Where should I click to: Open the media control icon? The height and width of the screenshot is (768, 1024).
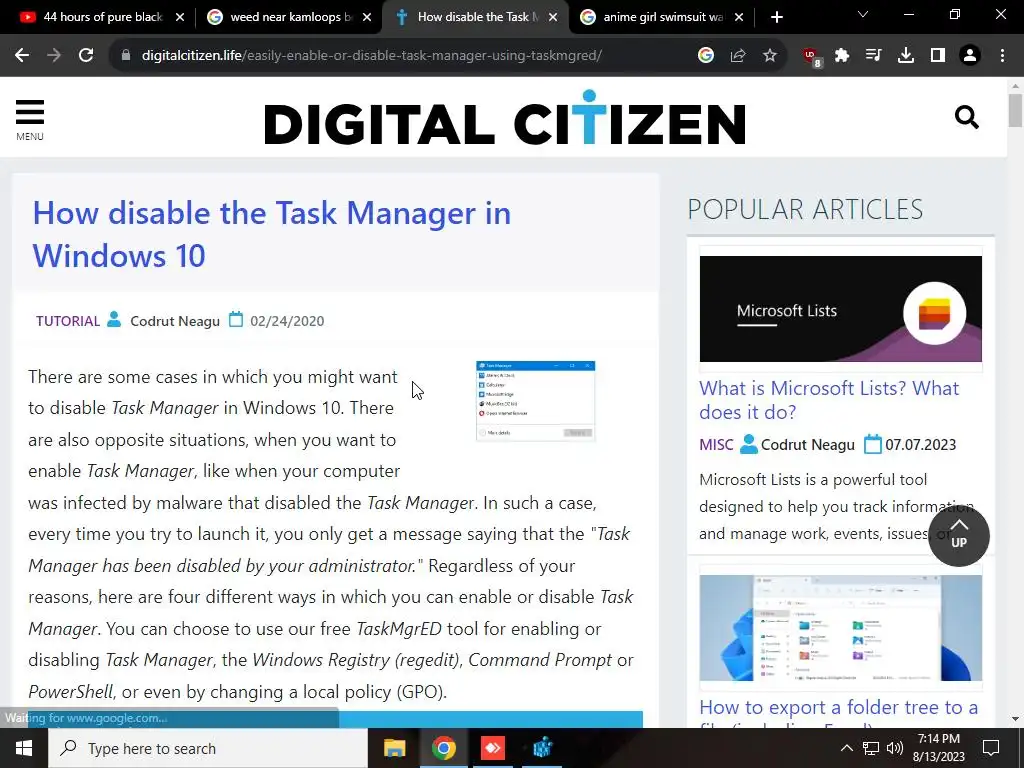[x=873, y=56]
